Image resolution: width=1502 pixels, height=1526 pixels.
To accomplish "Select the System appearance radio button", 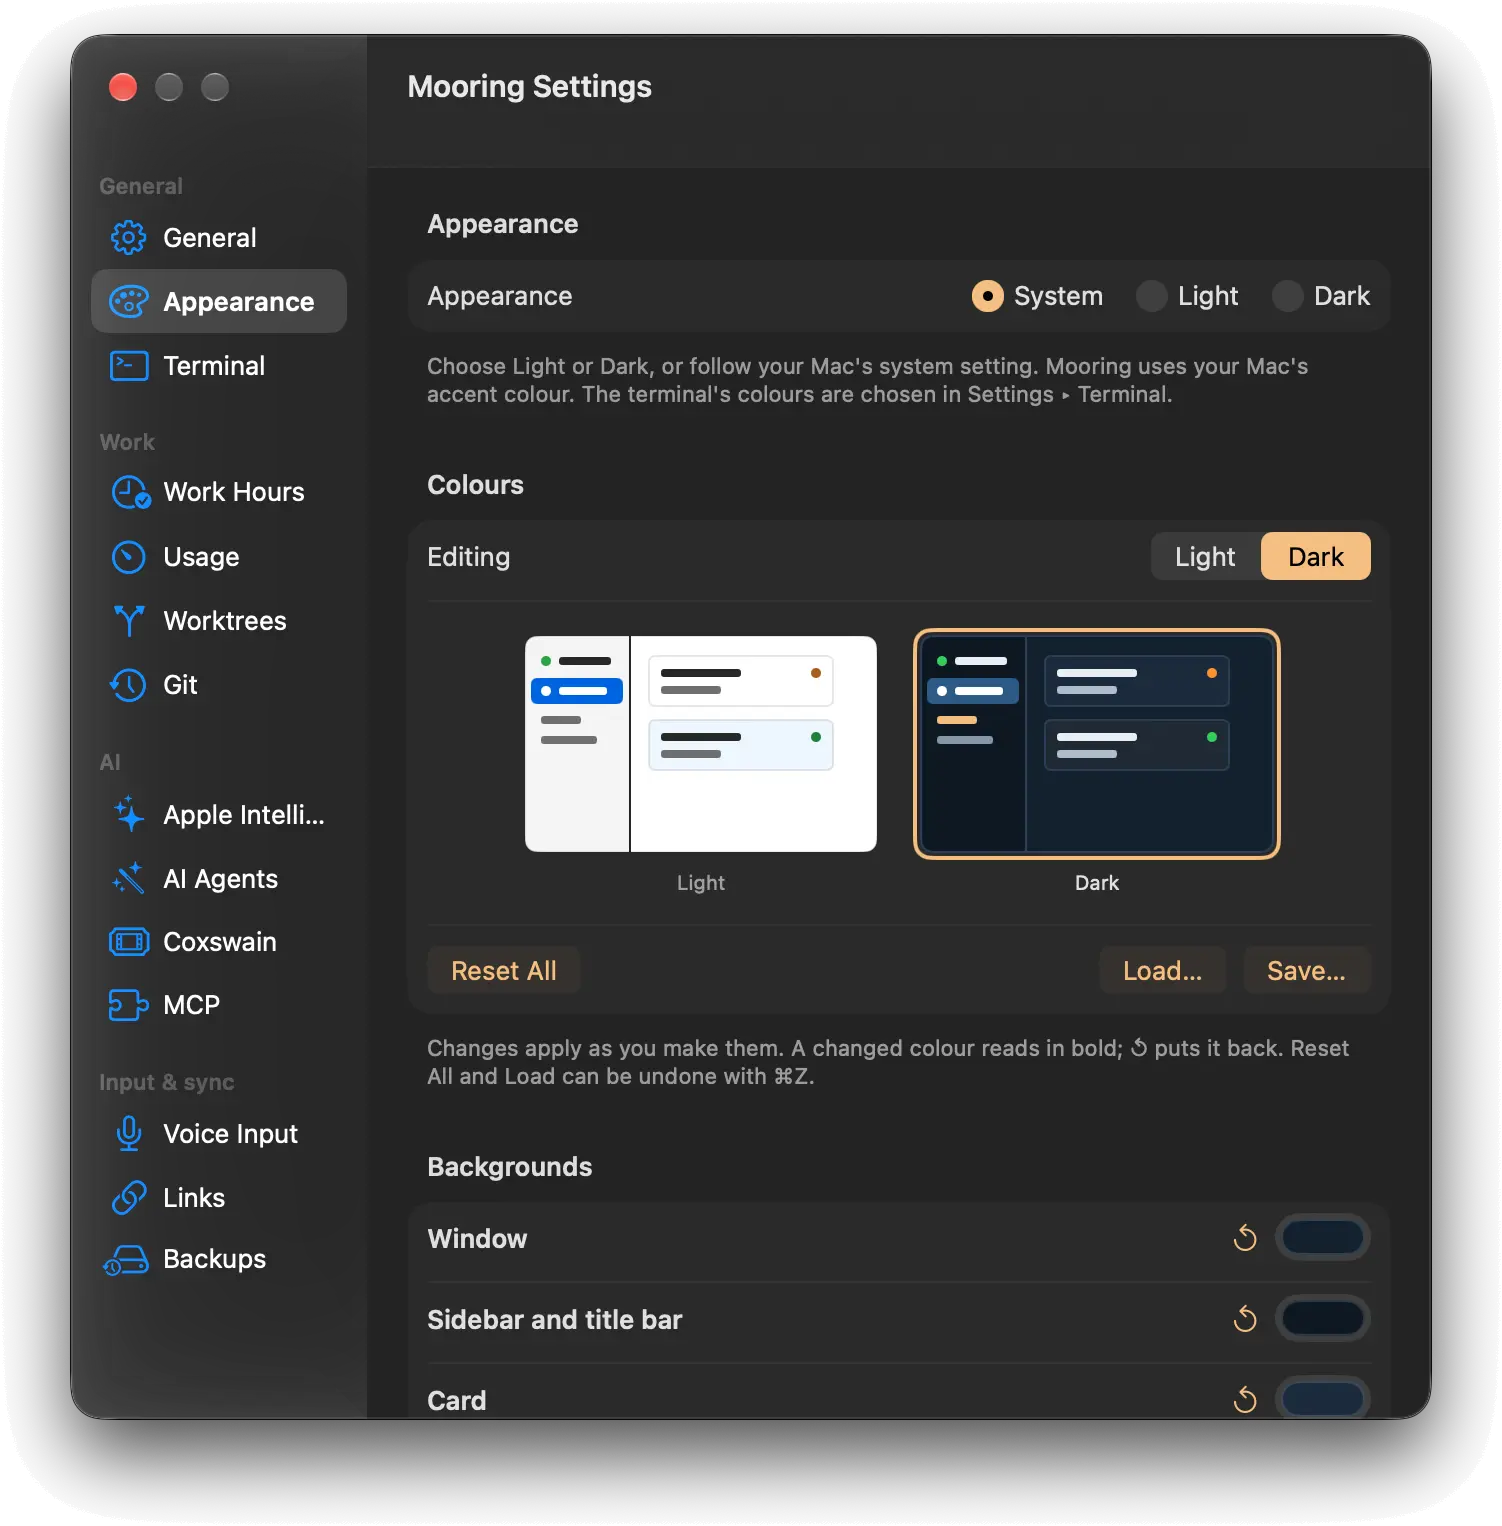I will pos(987,296).
